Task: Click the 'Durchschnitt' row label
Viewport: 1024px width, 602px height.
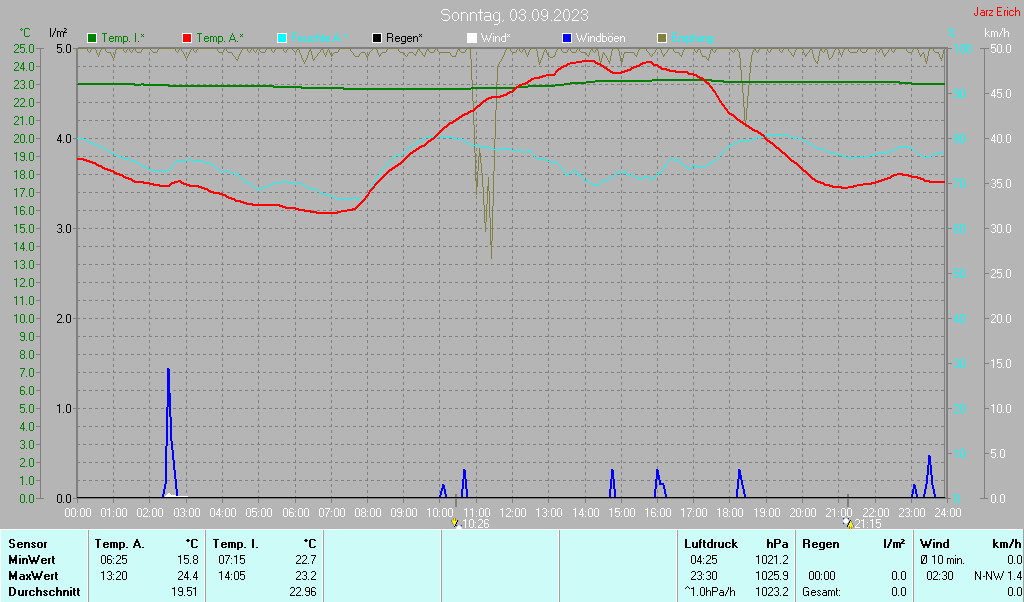Action: pos(44,592)
